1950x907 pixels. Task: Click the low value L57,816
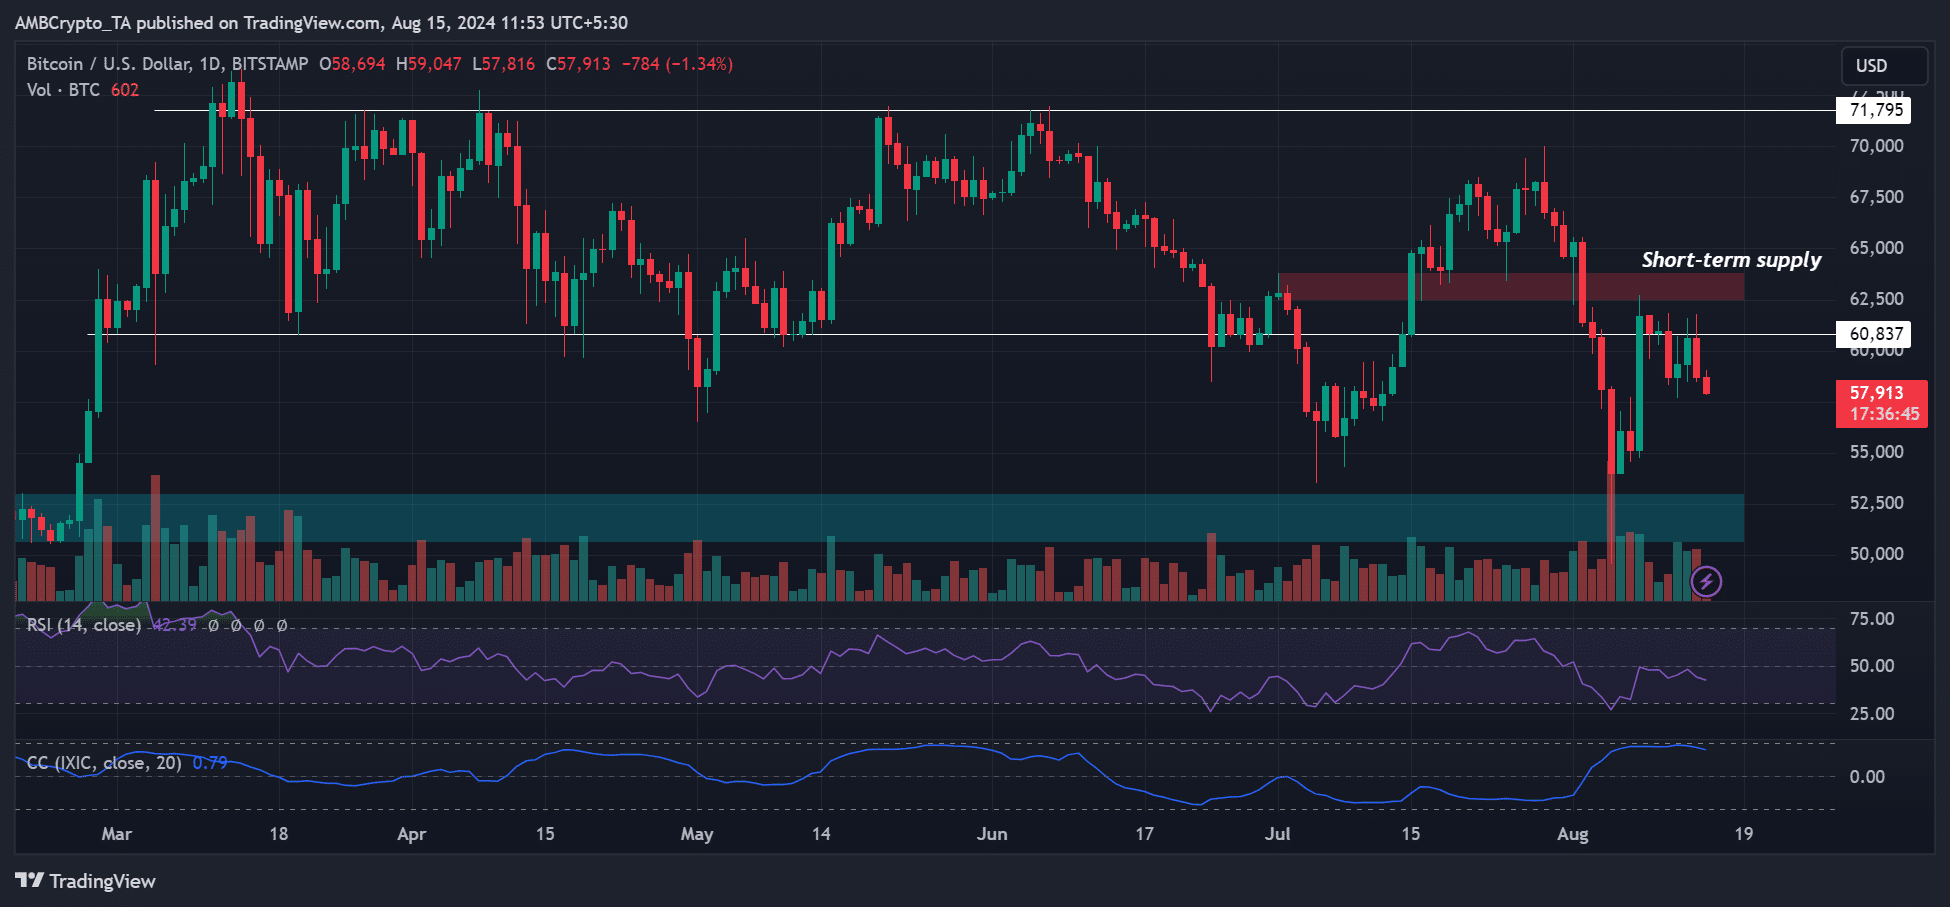pyautogui.click(x=504, y=64)
